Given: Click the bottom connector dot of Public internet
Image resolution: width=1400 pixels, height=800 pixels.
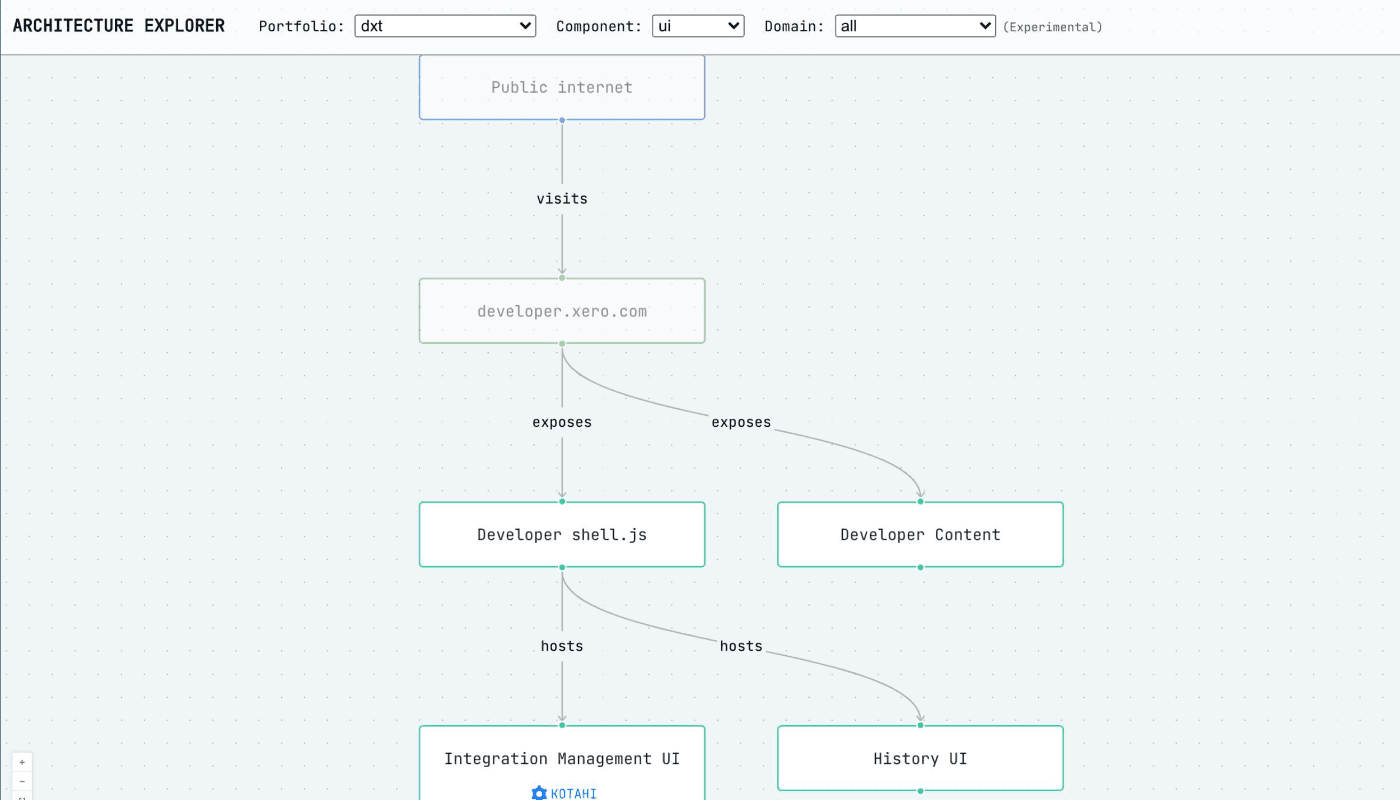Looking at the screenshot, I should (562, 120).
